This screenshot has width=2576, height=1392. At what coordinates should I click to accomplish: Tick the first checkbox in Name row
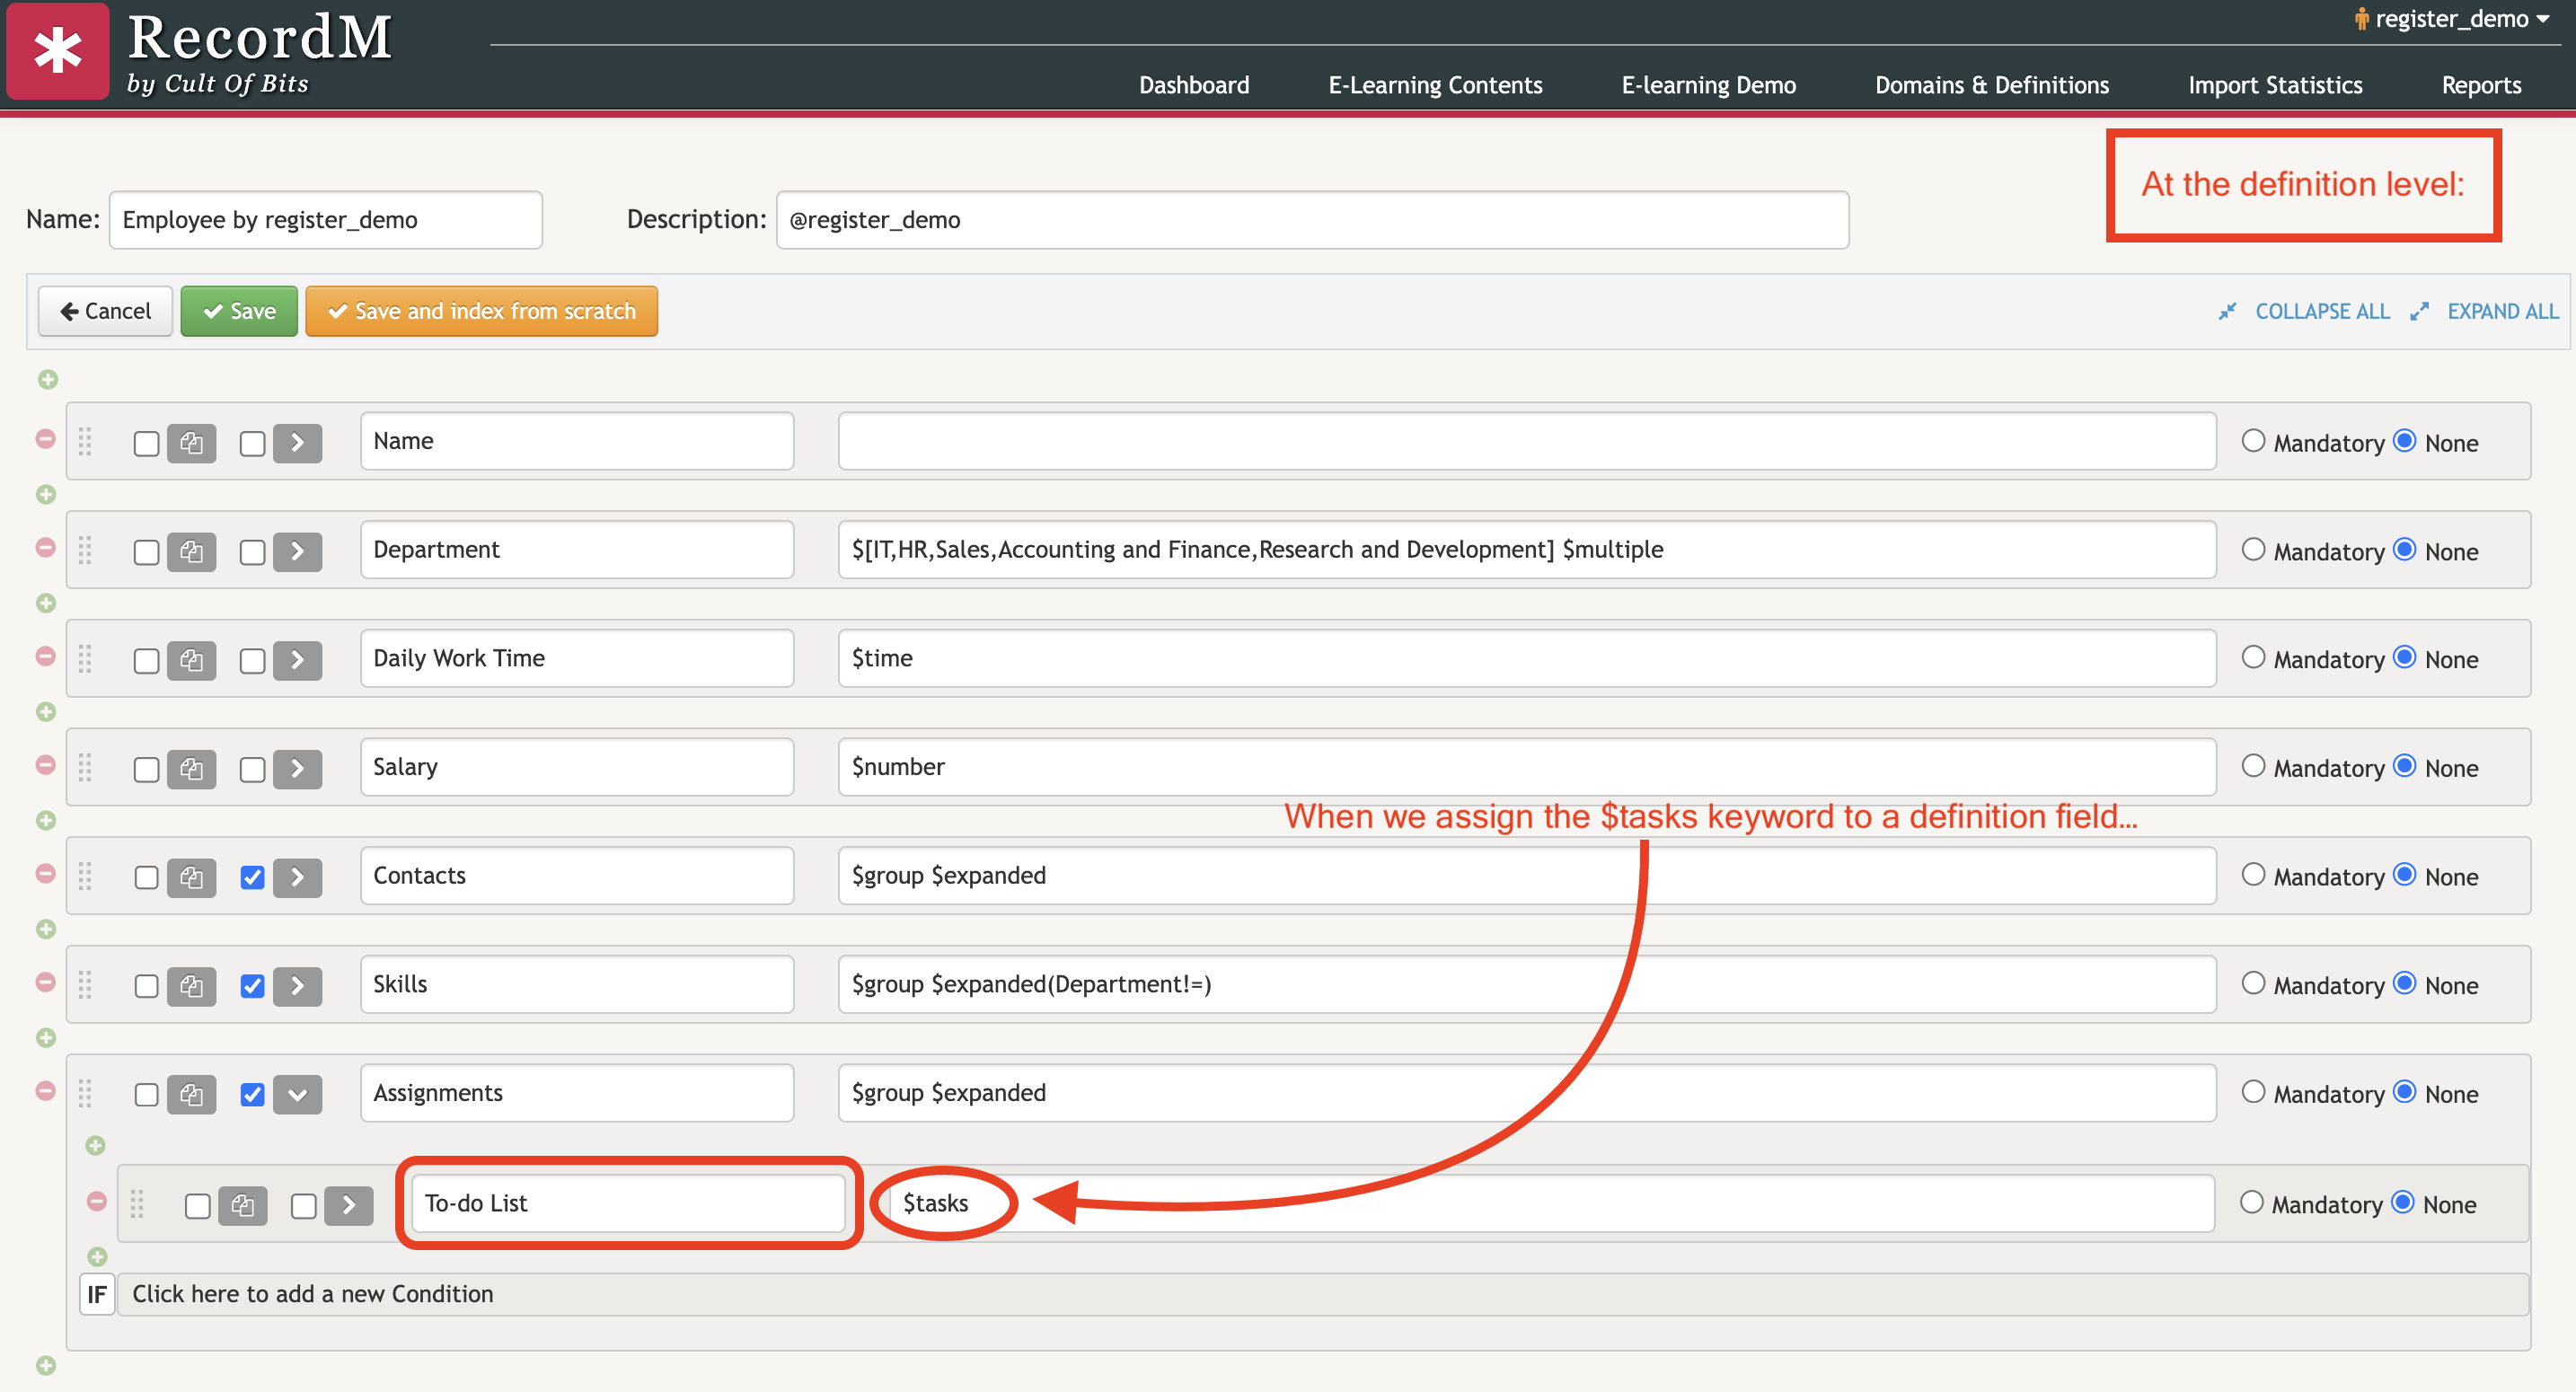146,443
